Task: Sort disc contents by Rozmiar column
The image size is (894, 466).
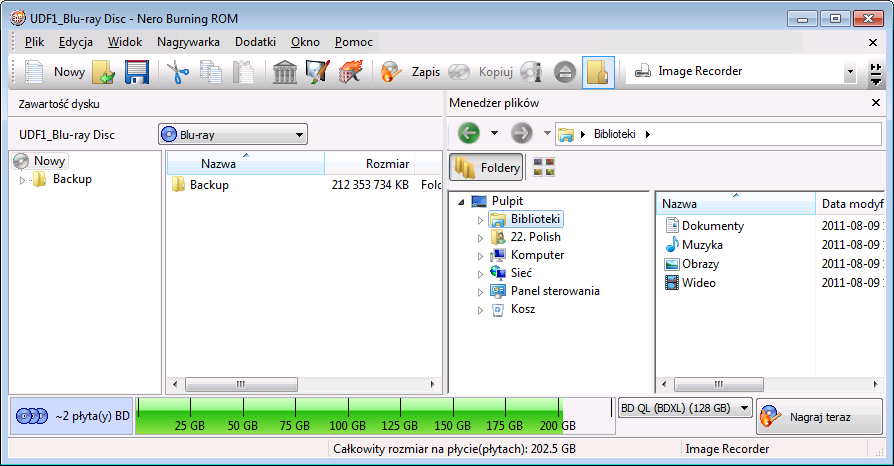Action: (369, 164)
